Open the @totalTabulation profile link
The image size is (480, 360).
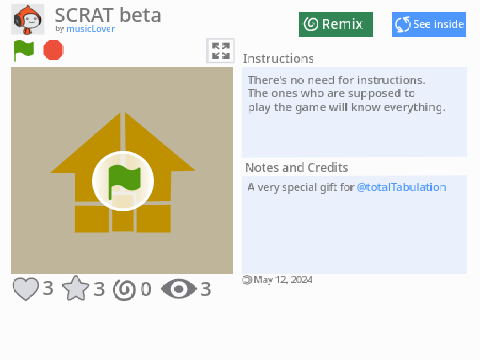click(401, 187)
